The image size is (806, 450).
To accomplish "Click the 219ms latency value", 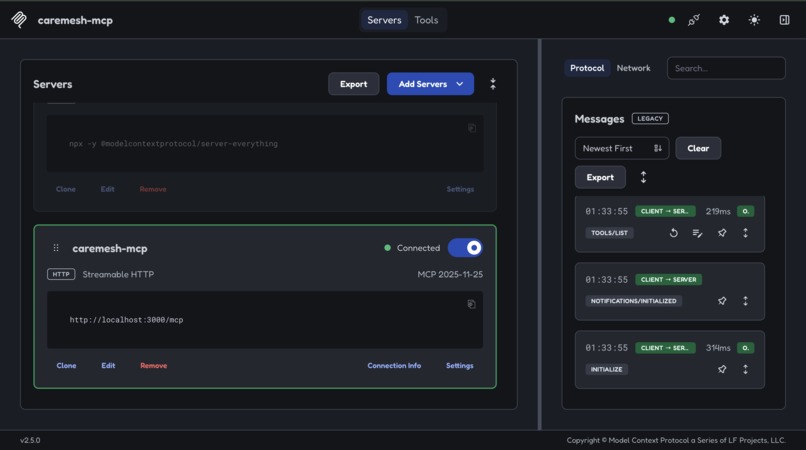I will tap(718, 211).
